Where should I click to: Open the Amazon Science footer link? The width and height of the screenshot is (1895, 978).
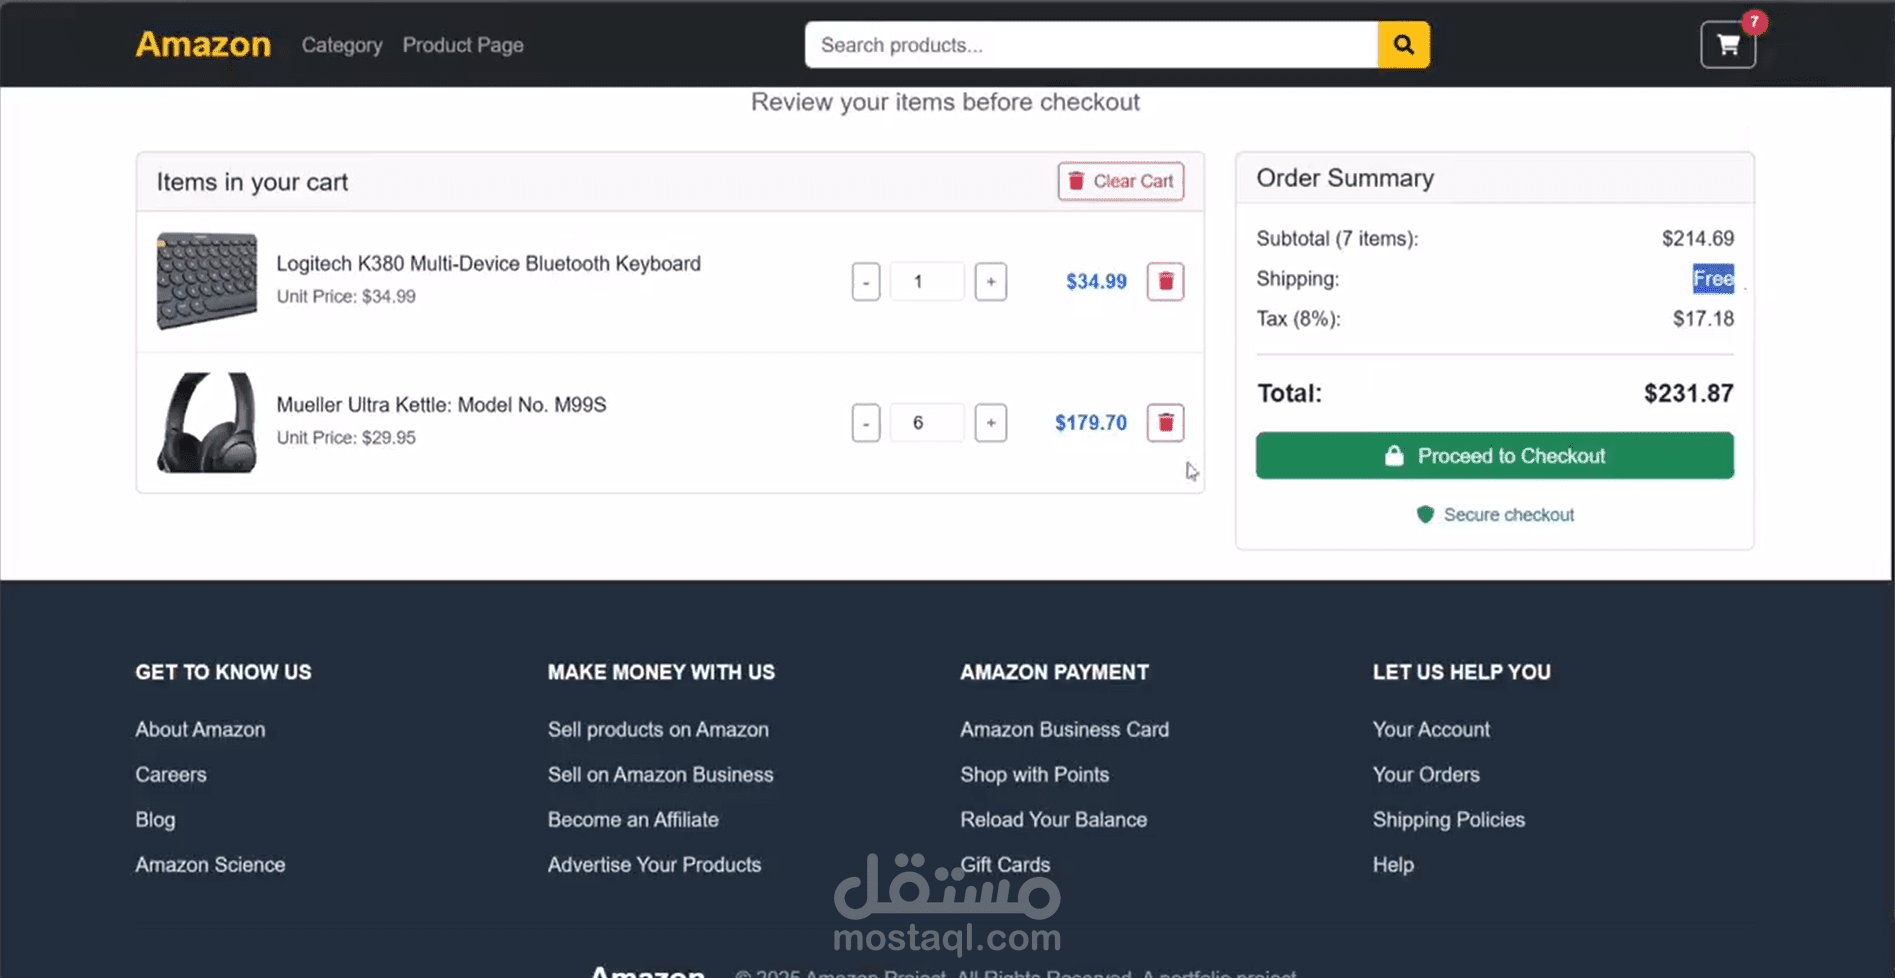210,864
